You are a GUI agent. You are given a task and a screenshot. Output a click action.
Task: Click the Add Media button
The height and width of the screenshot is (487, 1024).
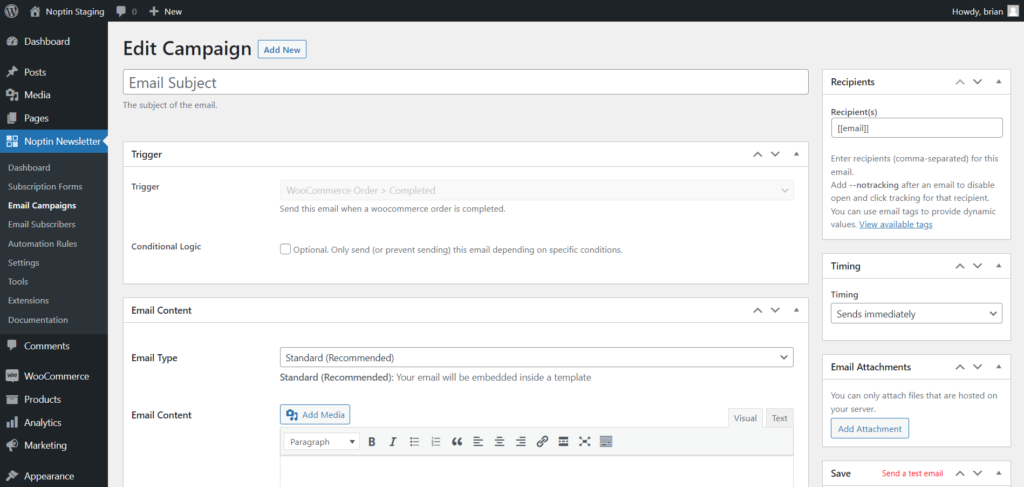316,415
